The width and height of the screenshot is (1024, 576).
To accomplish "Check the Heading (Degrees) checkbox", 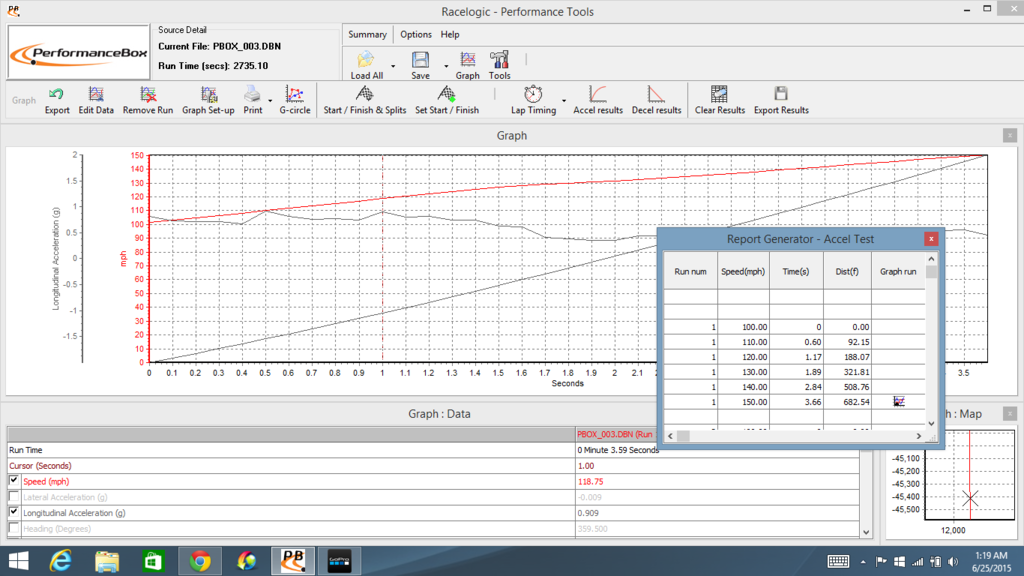I will (x=14, y=528).
